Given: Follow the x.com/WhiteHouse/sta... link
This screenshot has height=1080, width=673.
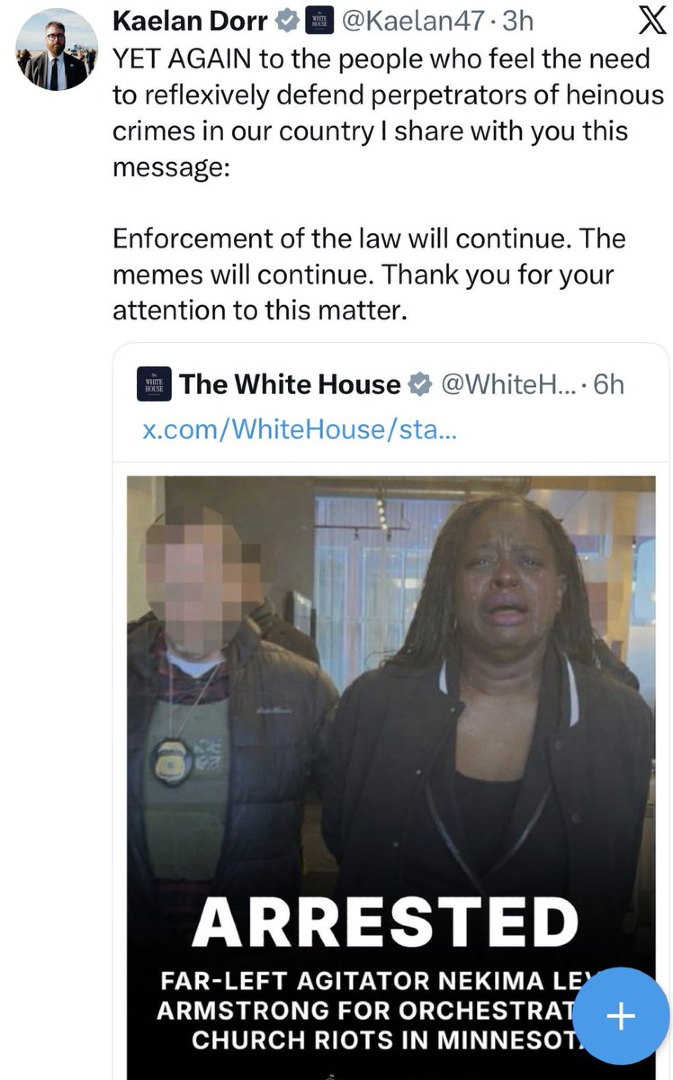Looking at the screenshot, I should [299, 429].
